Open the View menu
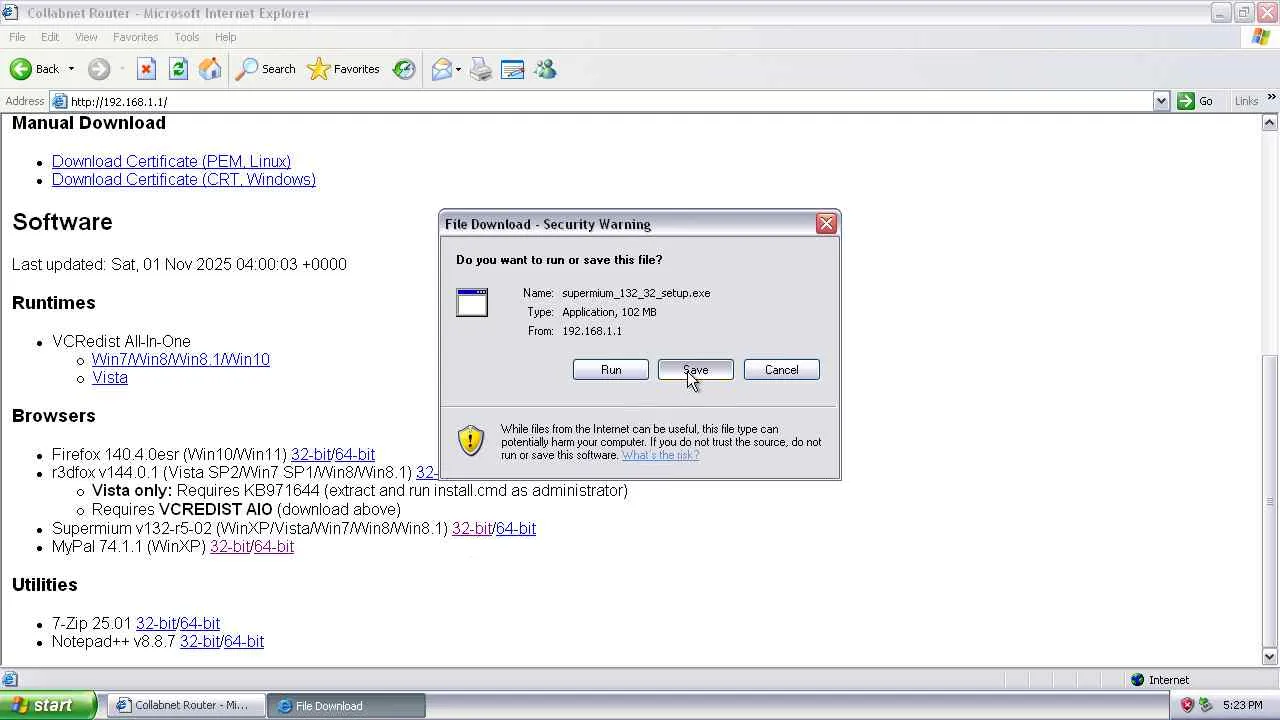 click(x=86, y=37)
